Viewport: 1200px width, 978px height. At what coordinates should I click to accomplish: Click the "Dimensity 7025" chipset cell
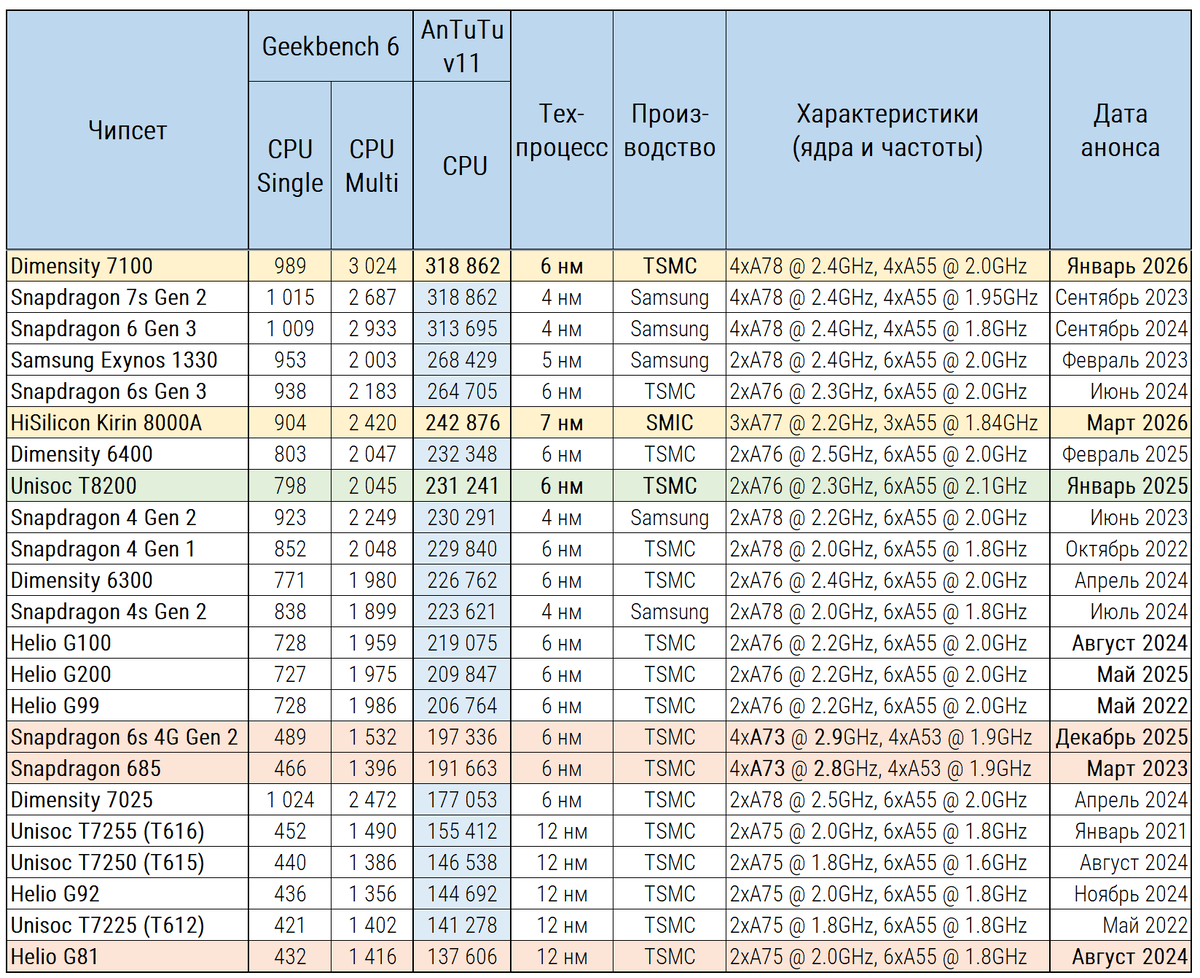(x=127, y=800)
